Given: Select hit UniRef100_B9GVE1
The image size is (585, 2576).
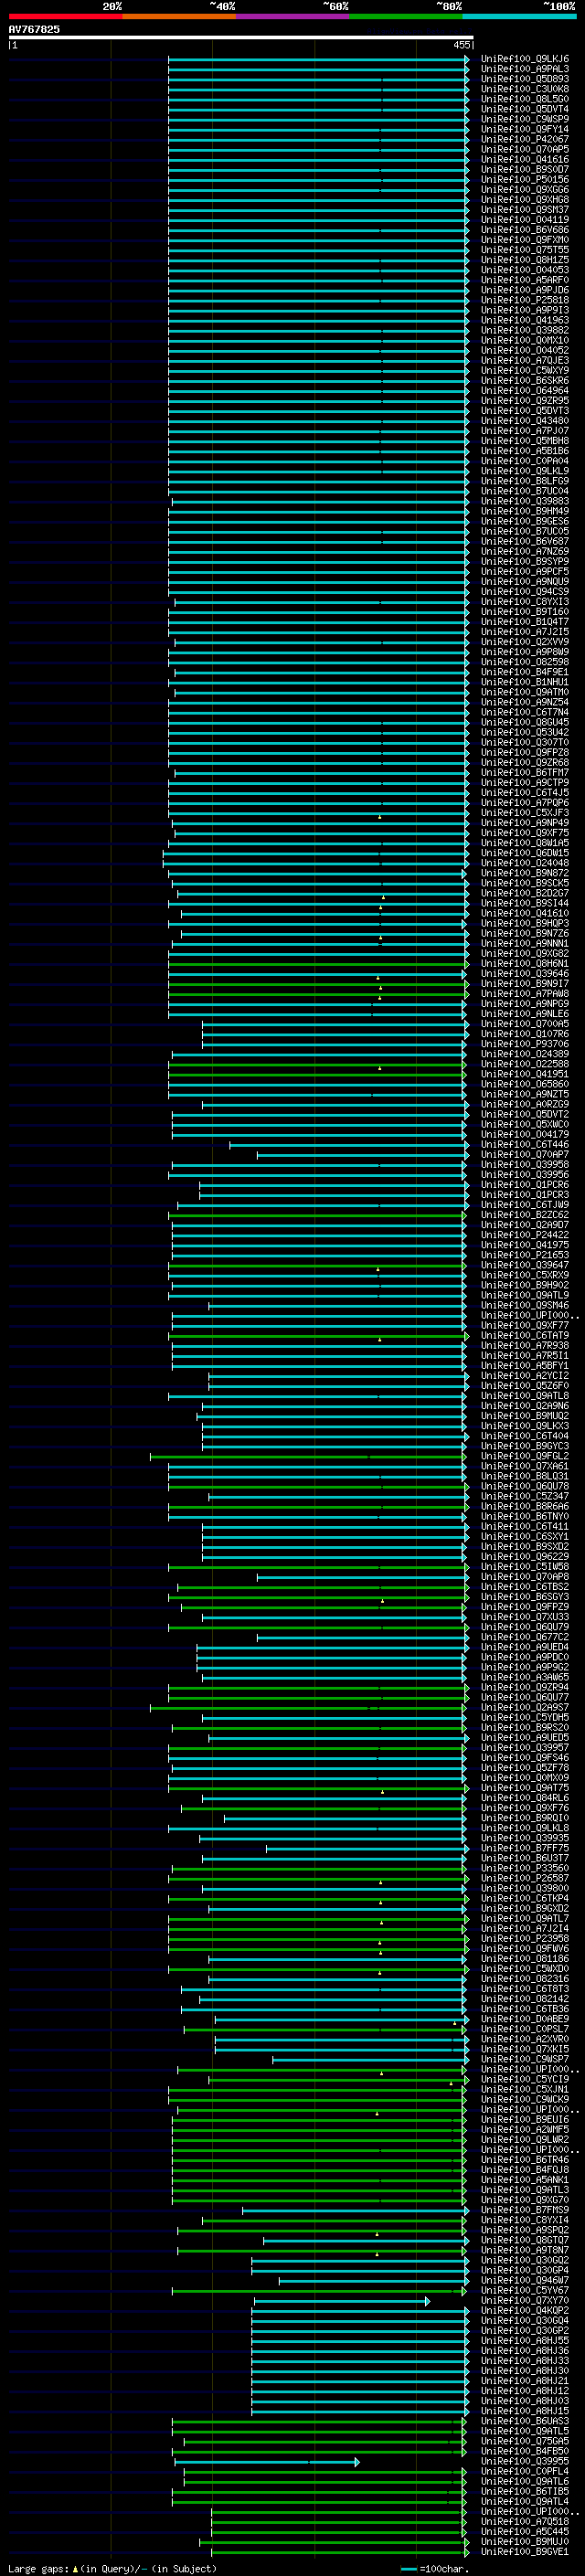Looking at the screenshot, I should point(524,2551).
